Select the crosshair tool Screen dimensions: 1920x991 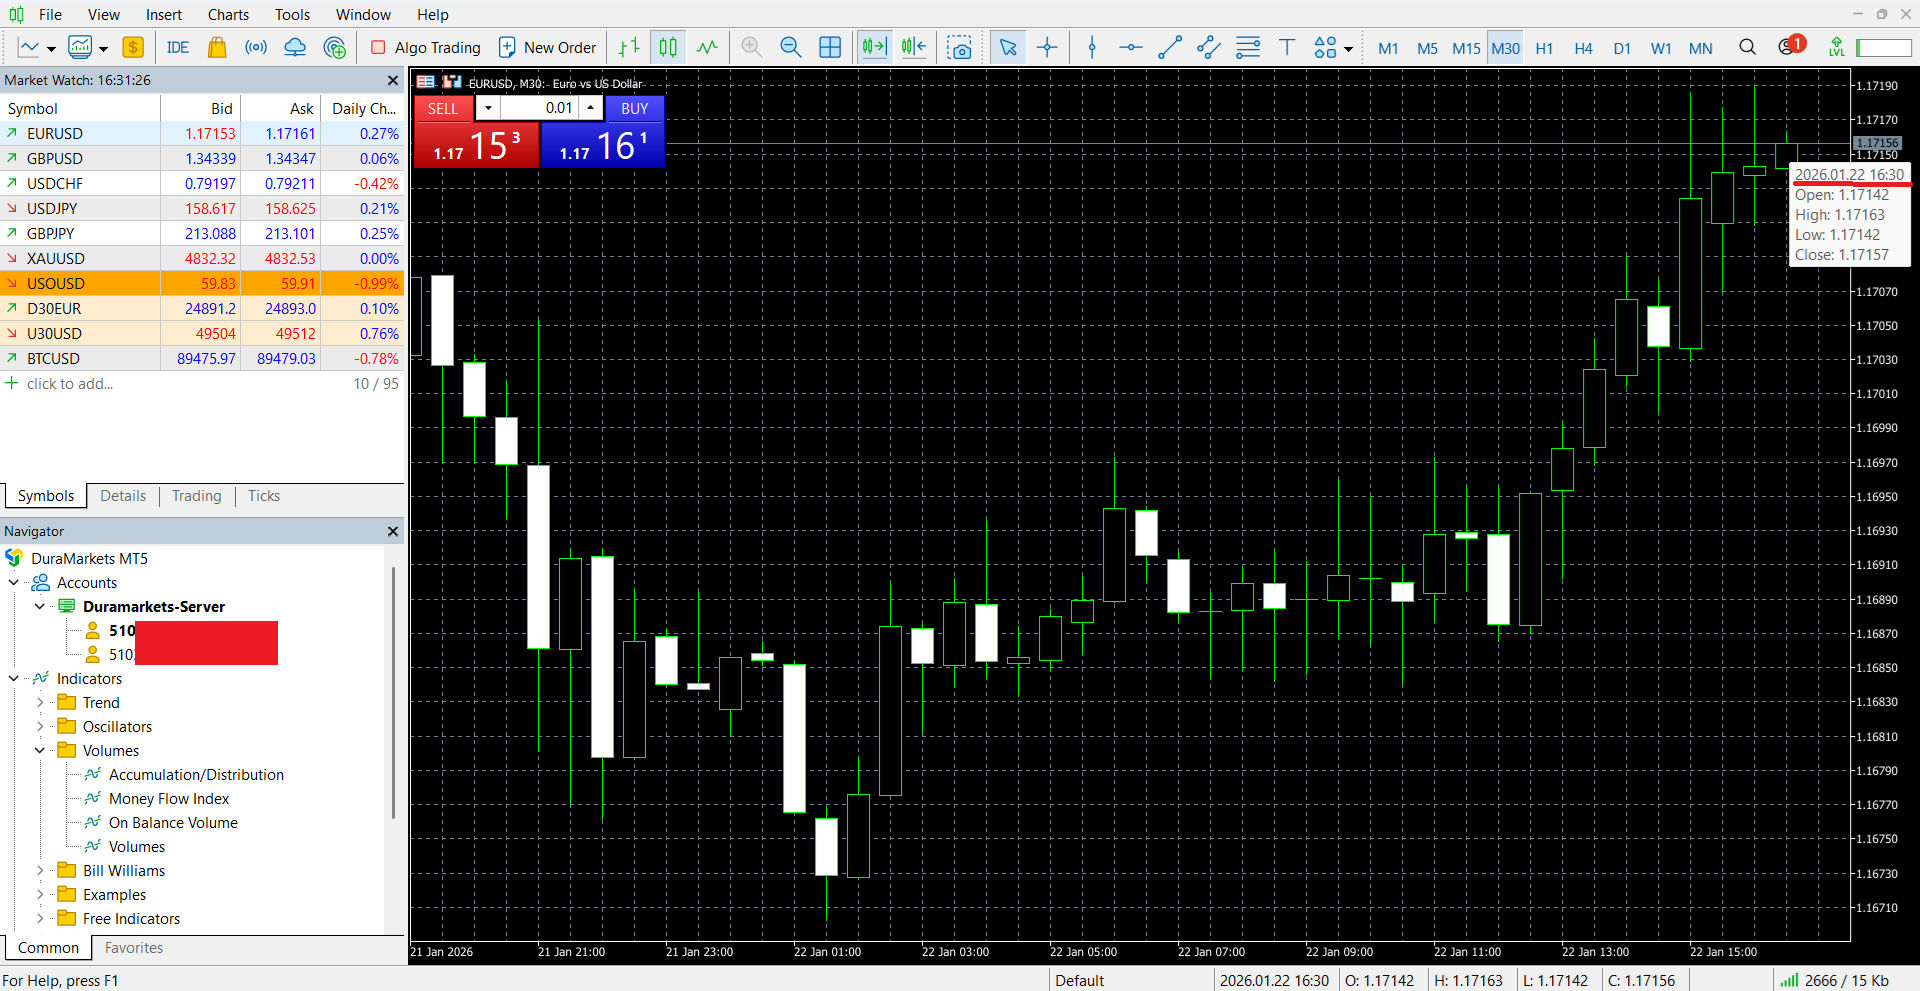coord(1047,47)
